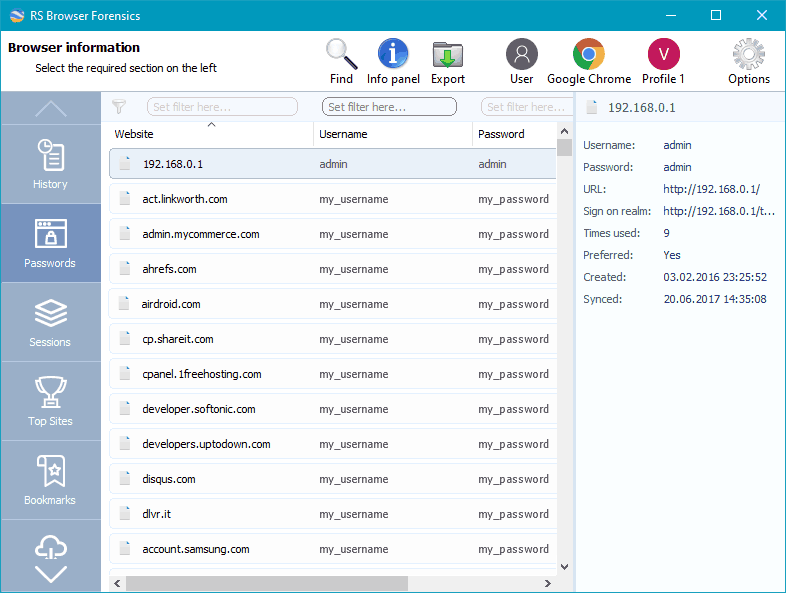Select account.samsung.com entry
Viewport: 786px width, 593px height.
333,549
